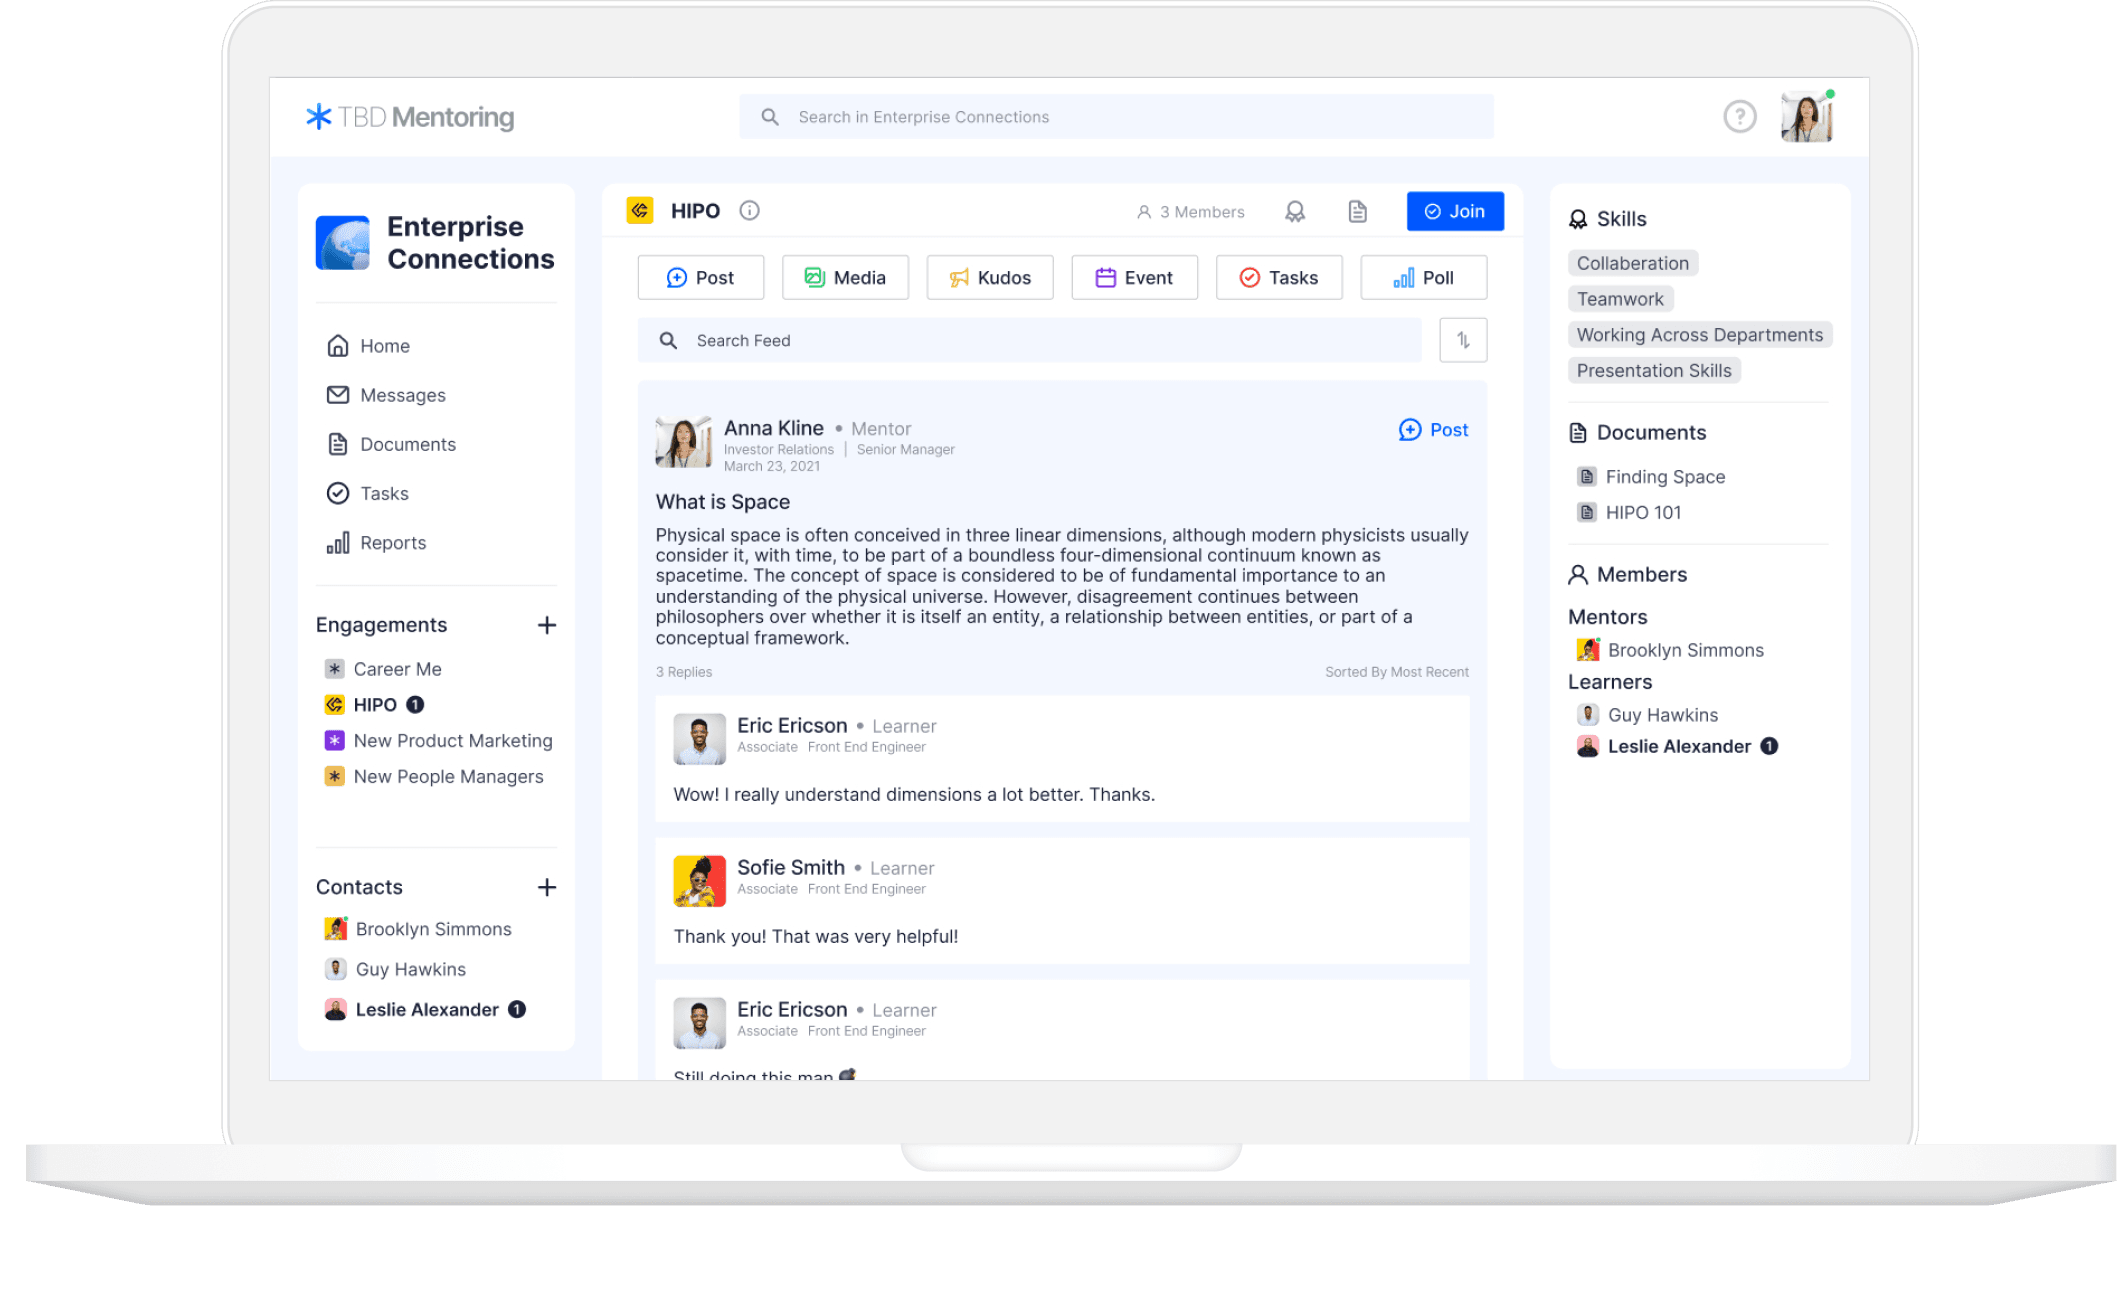Open the Tasks composer button

tap(1279, 277)
